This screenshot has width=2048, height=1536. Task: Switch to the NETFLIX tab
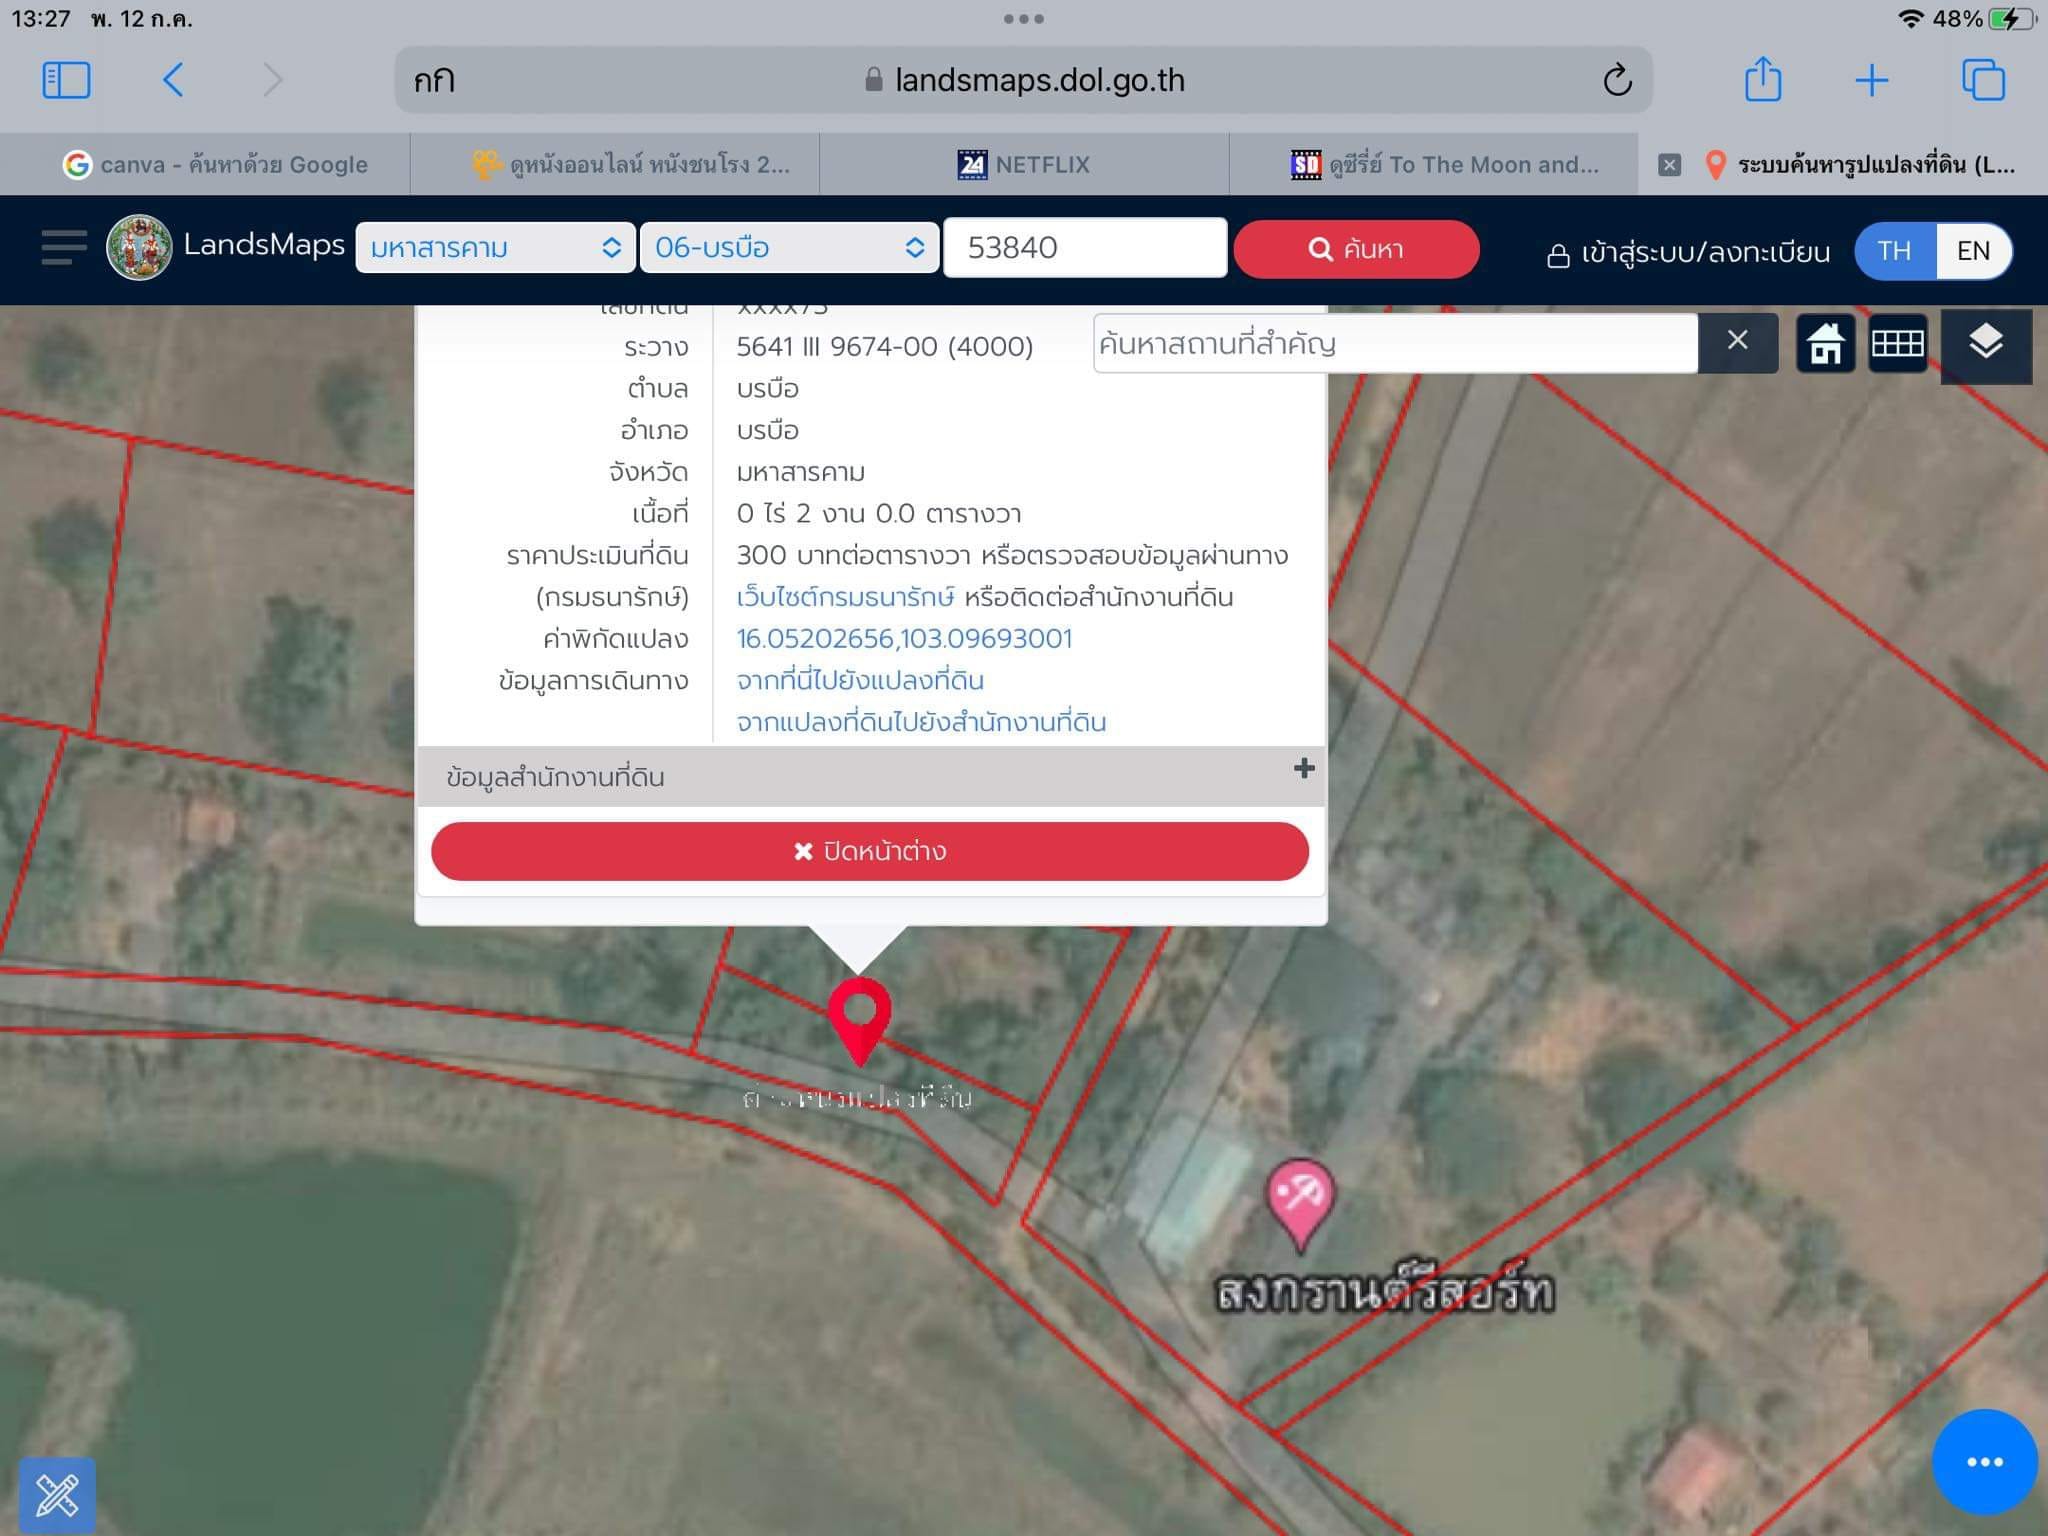(1024, 164)
